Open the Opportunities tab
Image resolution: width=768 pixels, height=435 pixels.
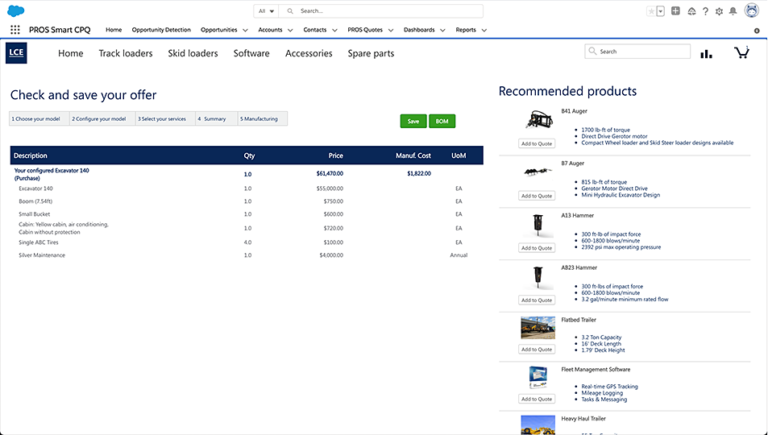coord(219,30)
